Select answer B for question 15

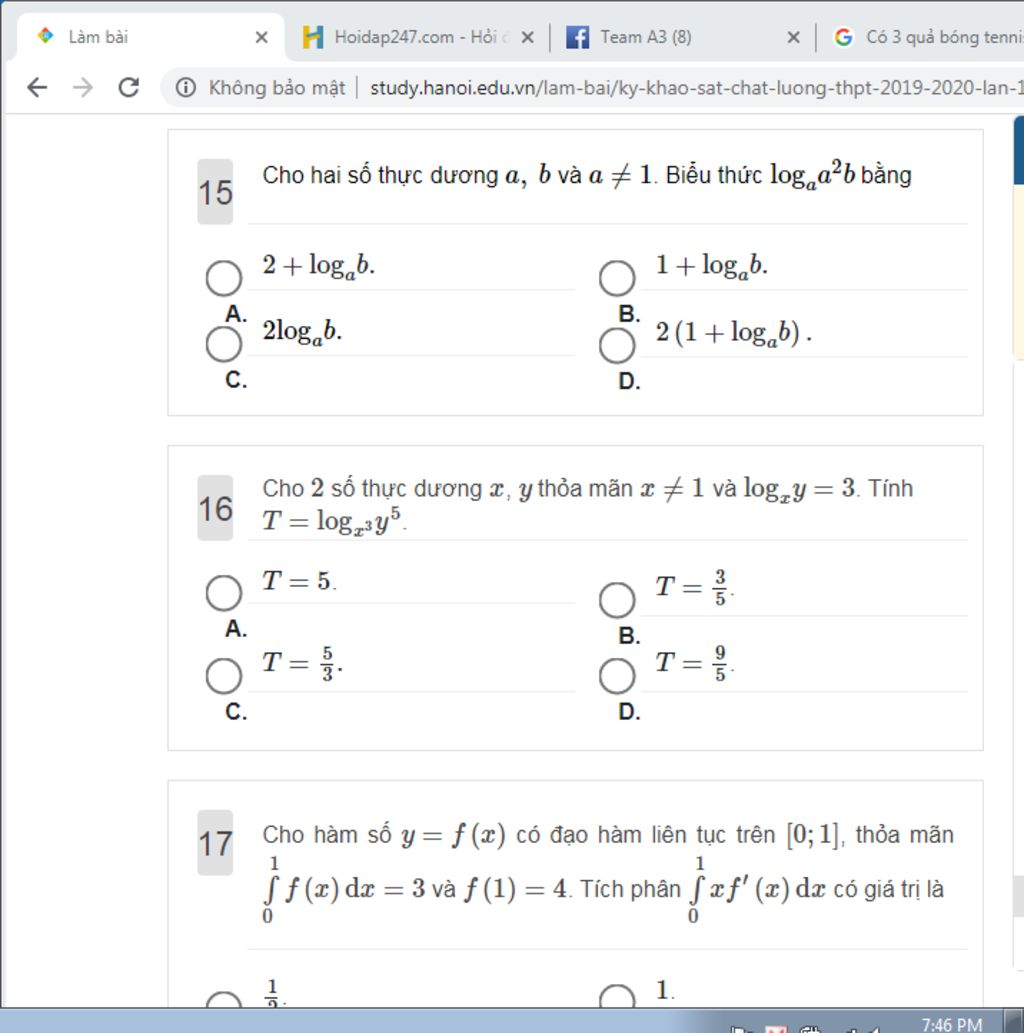(617, 277)
